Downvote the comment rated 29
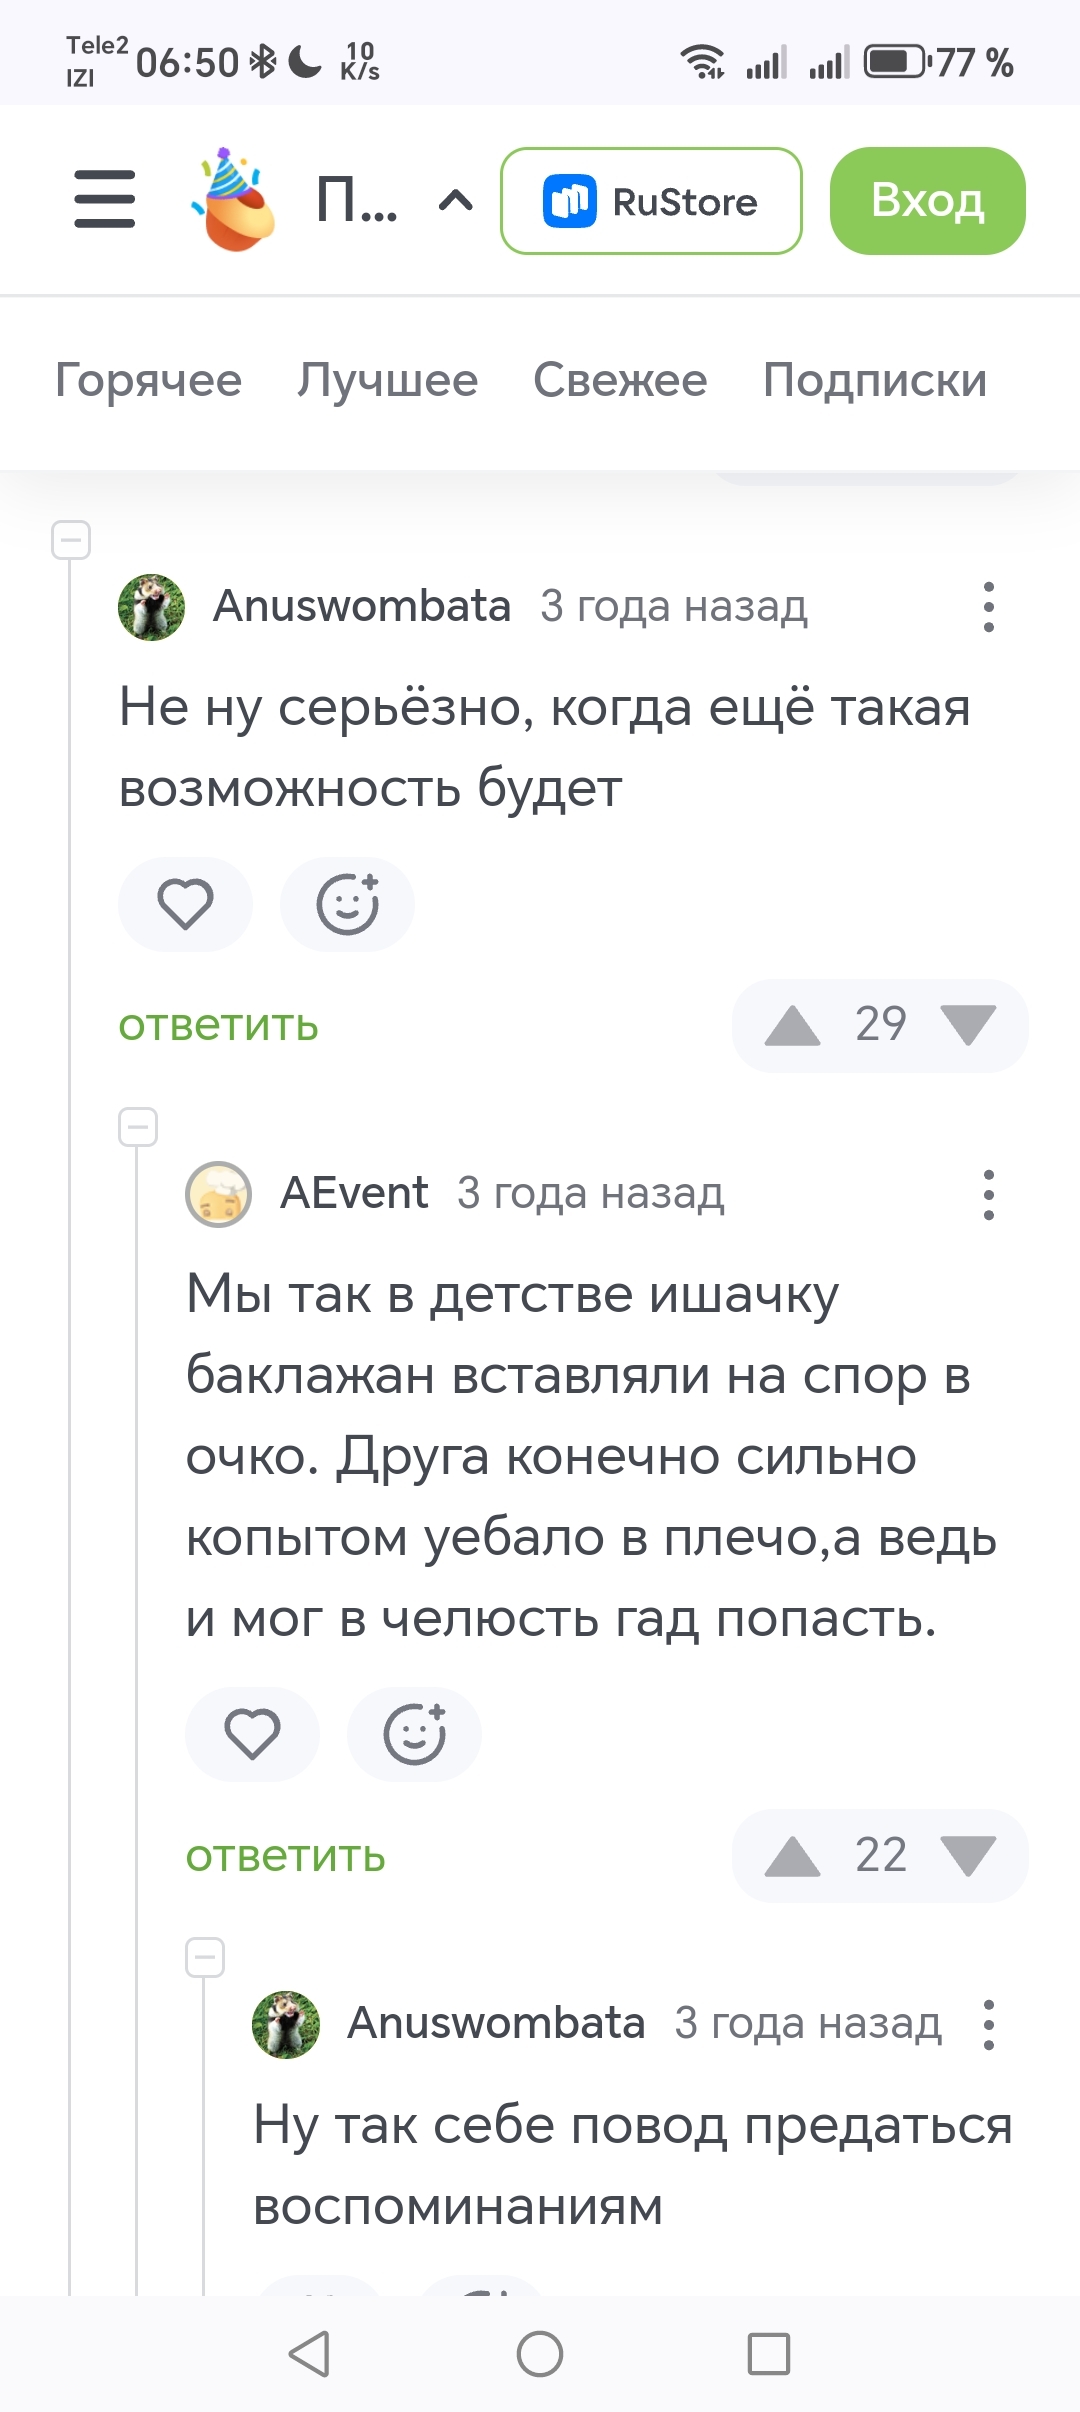 (968, 1026)
